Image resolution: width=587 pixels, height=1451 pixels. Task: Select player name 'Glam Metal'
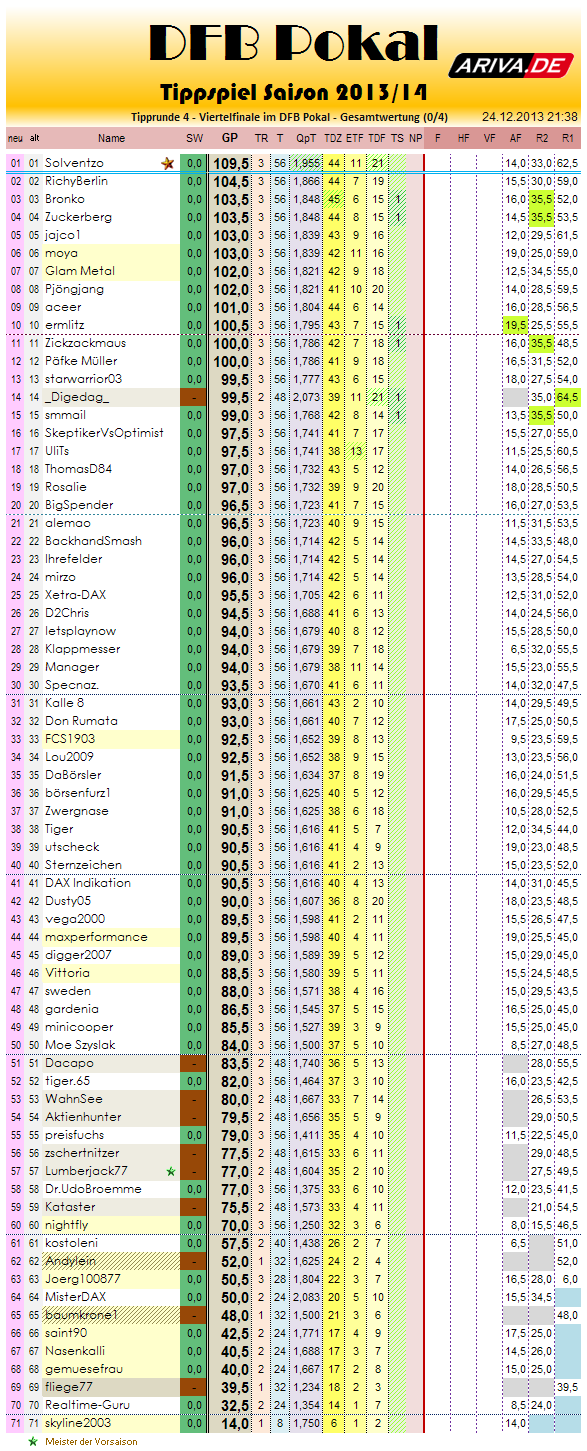click(79, 271)
